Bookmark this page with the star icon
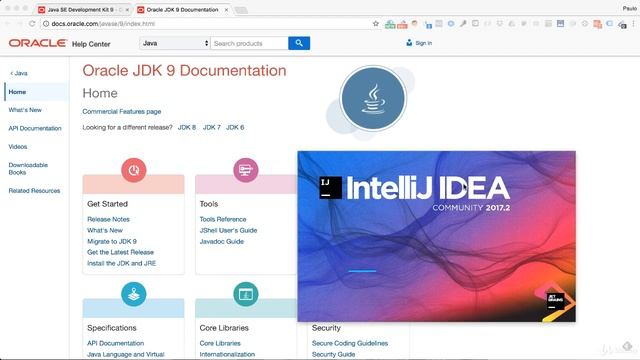The image size is (640, 360). (376, 24)
